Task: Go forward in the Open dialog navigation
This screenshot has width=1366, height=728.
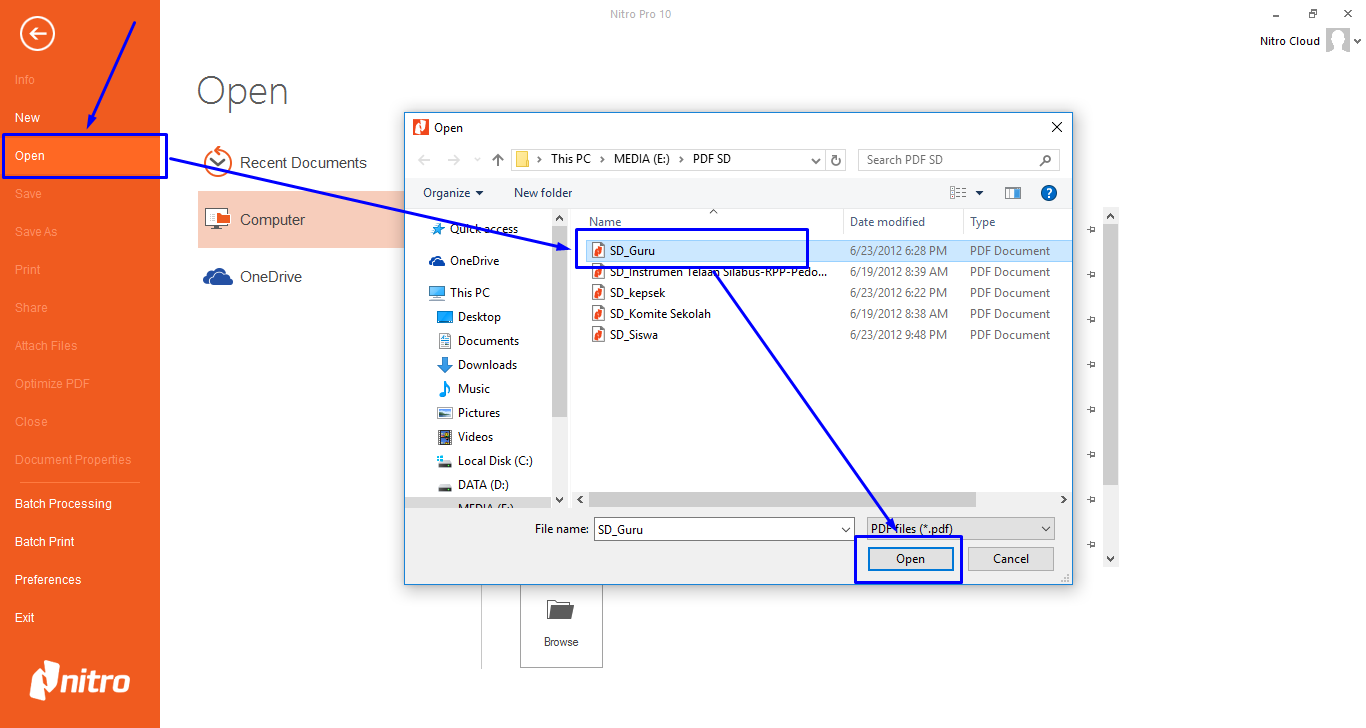Action: [453, 160]
